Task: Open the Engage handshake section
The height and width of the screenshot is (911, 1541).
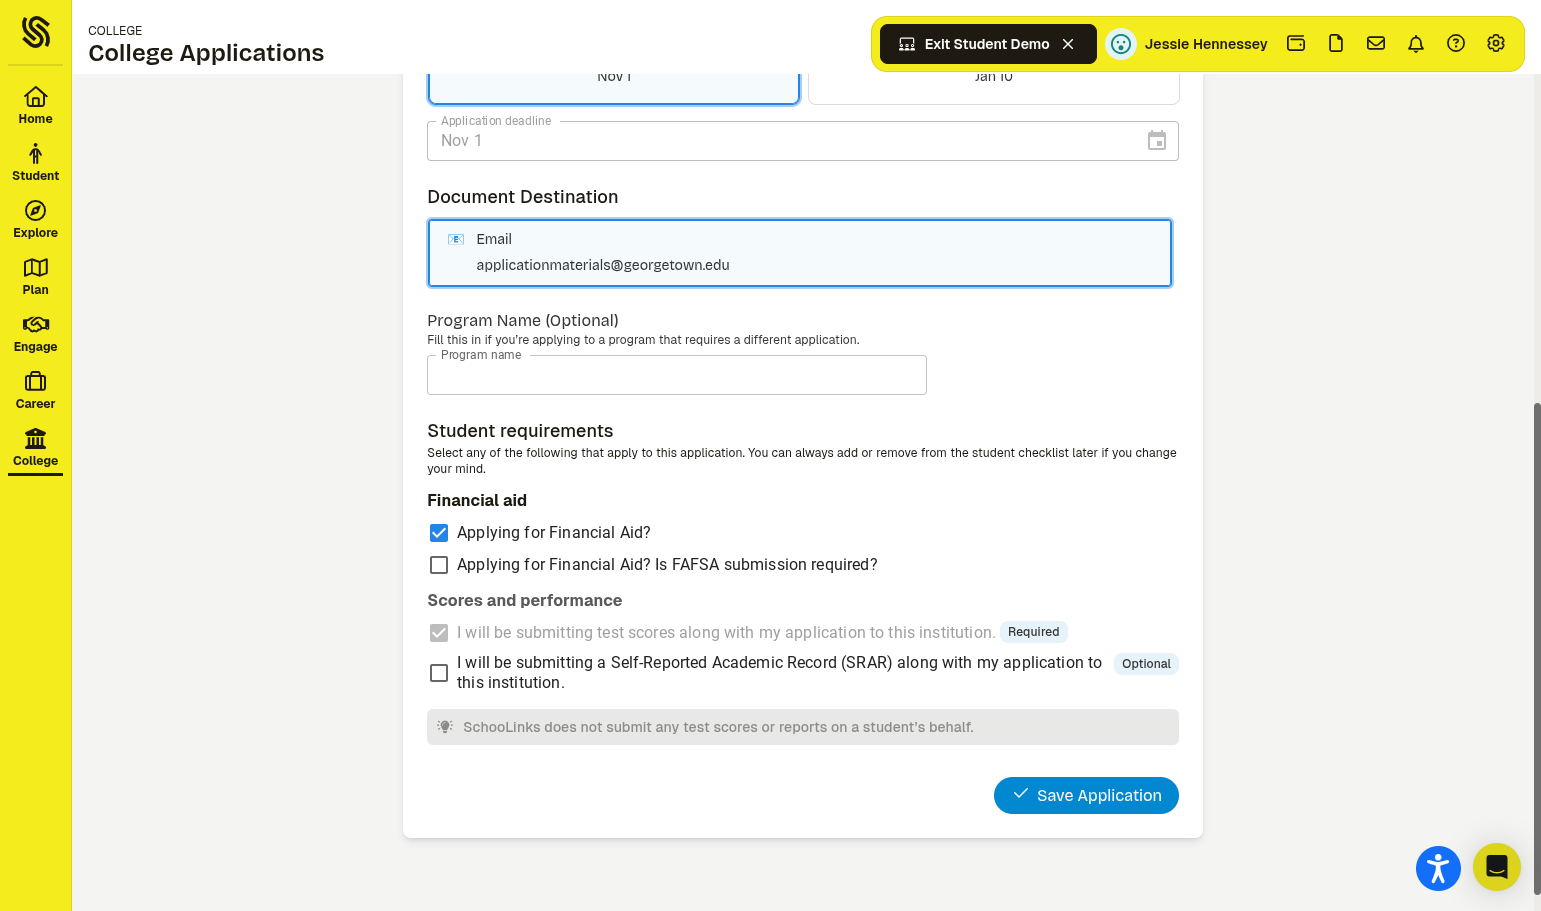Action: coord(35,333)
